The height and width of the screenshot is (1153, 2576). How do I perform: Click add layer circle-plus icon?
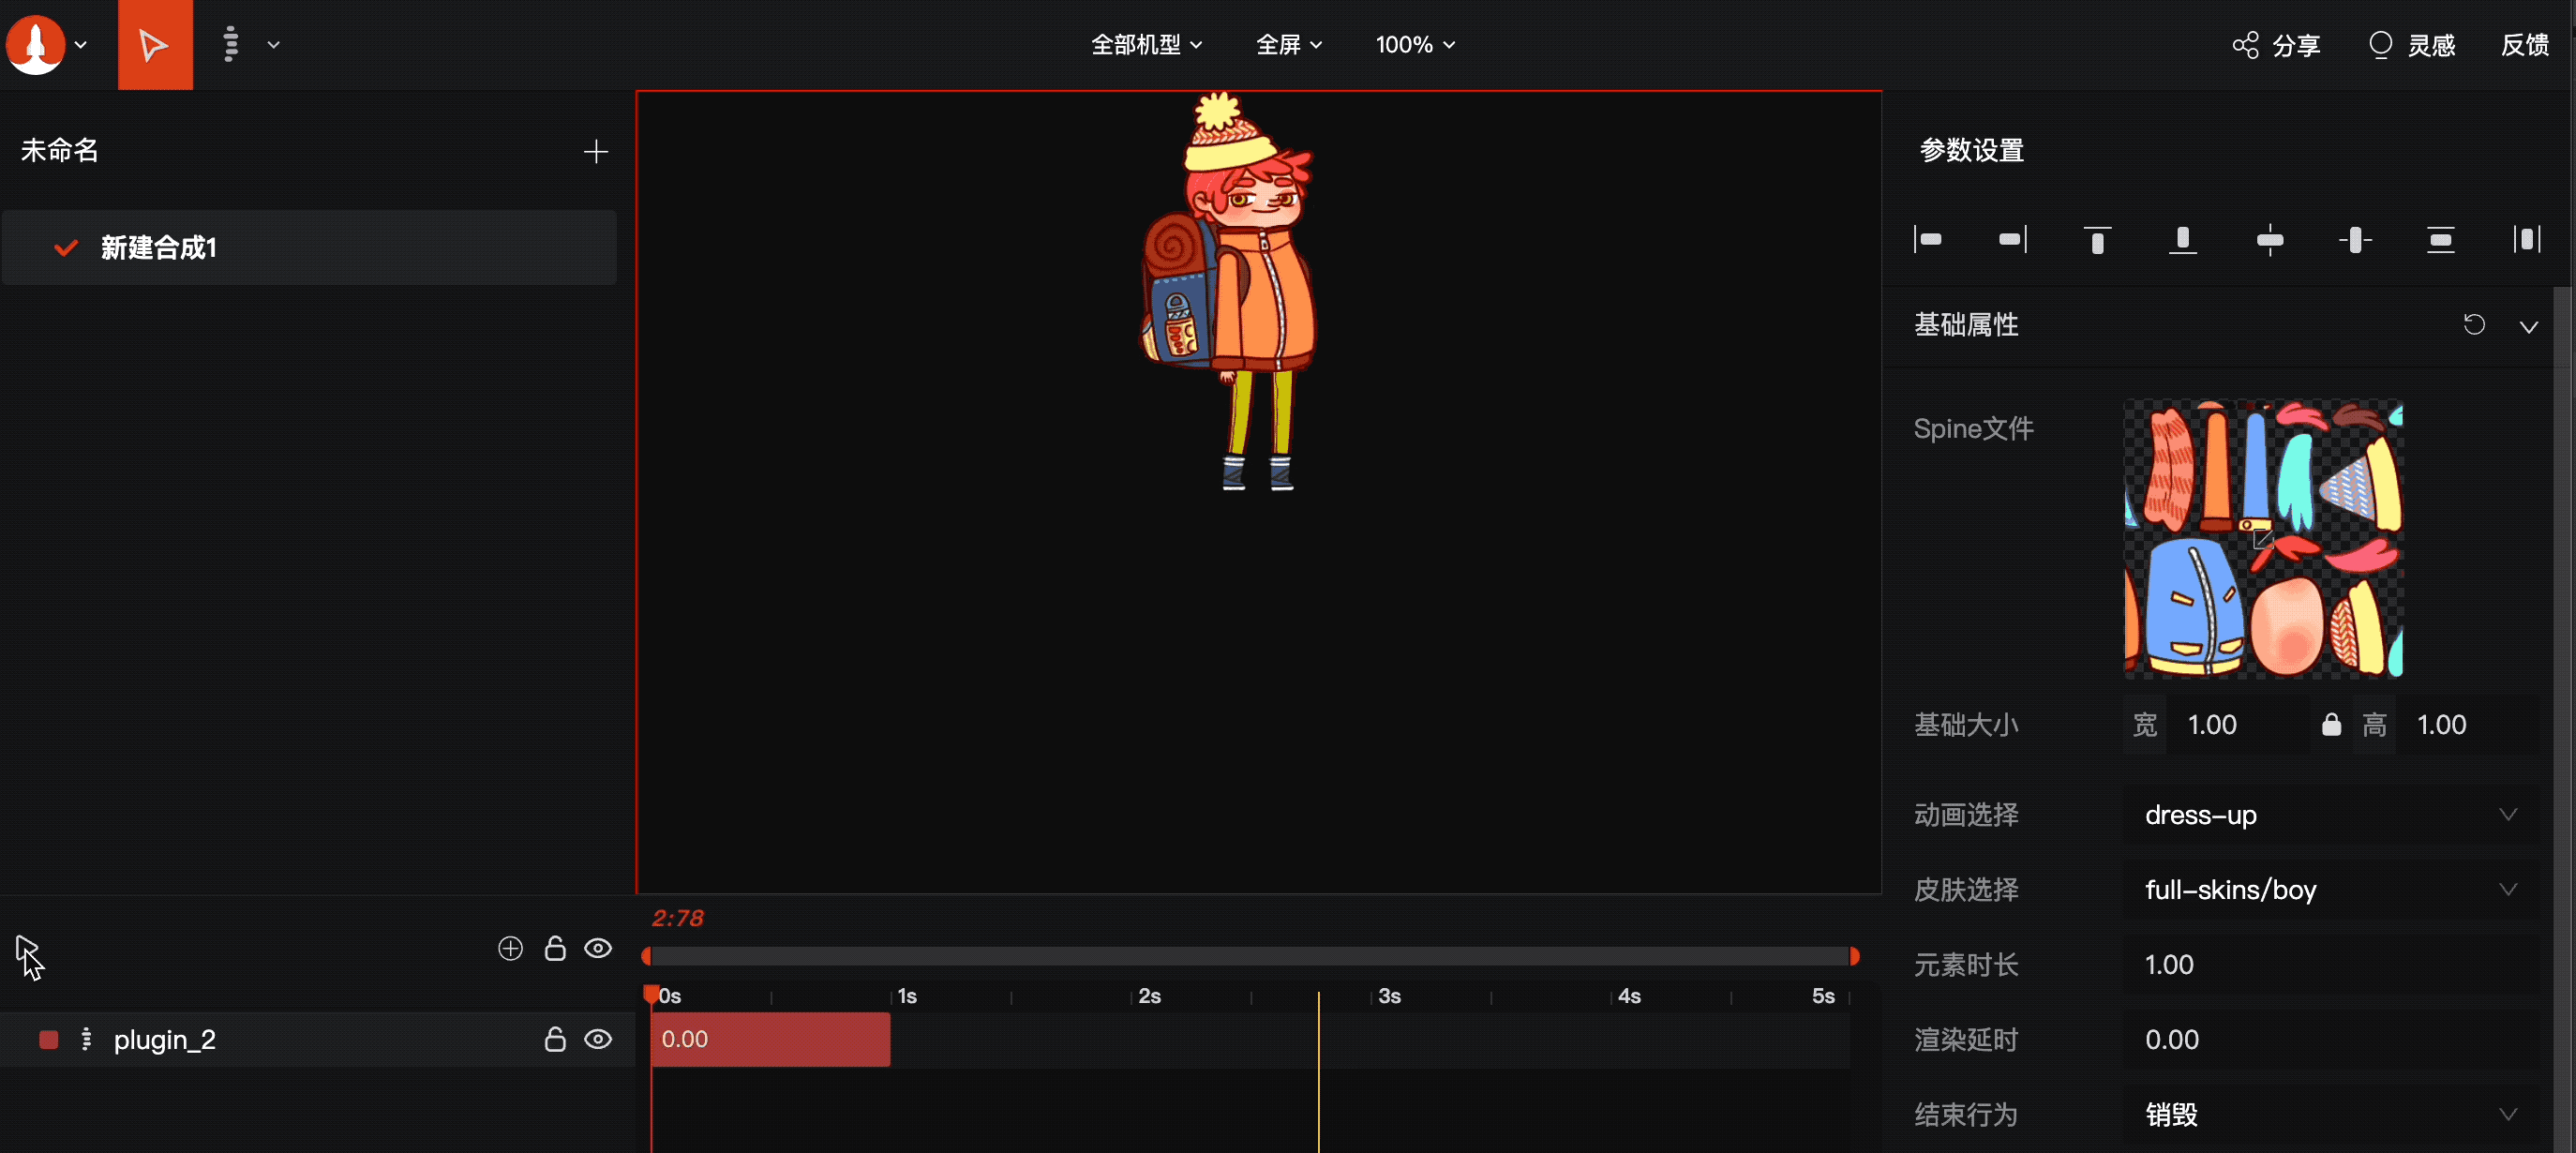(x=510, y=948)
